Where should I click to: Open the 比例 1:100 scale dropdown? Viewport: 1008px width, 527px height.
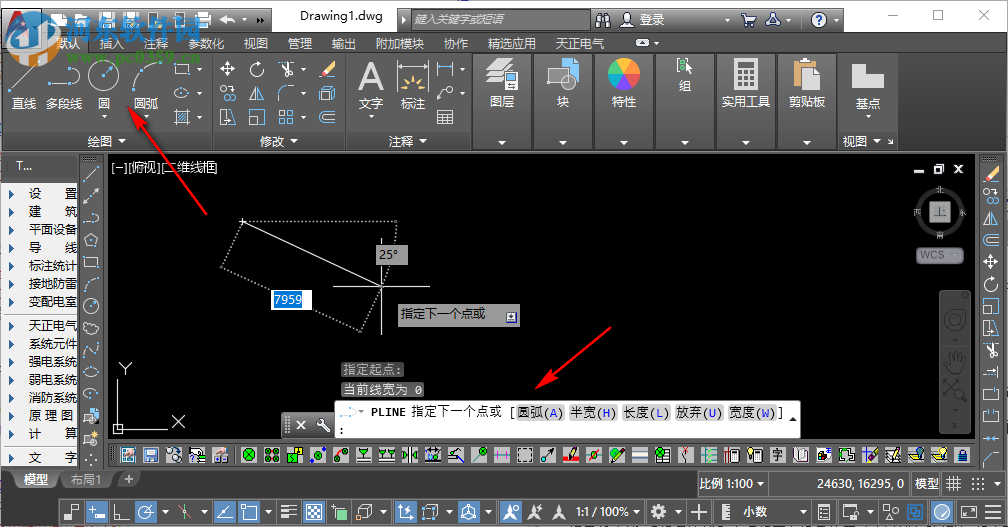[732, 483]
